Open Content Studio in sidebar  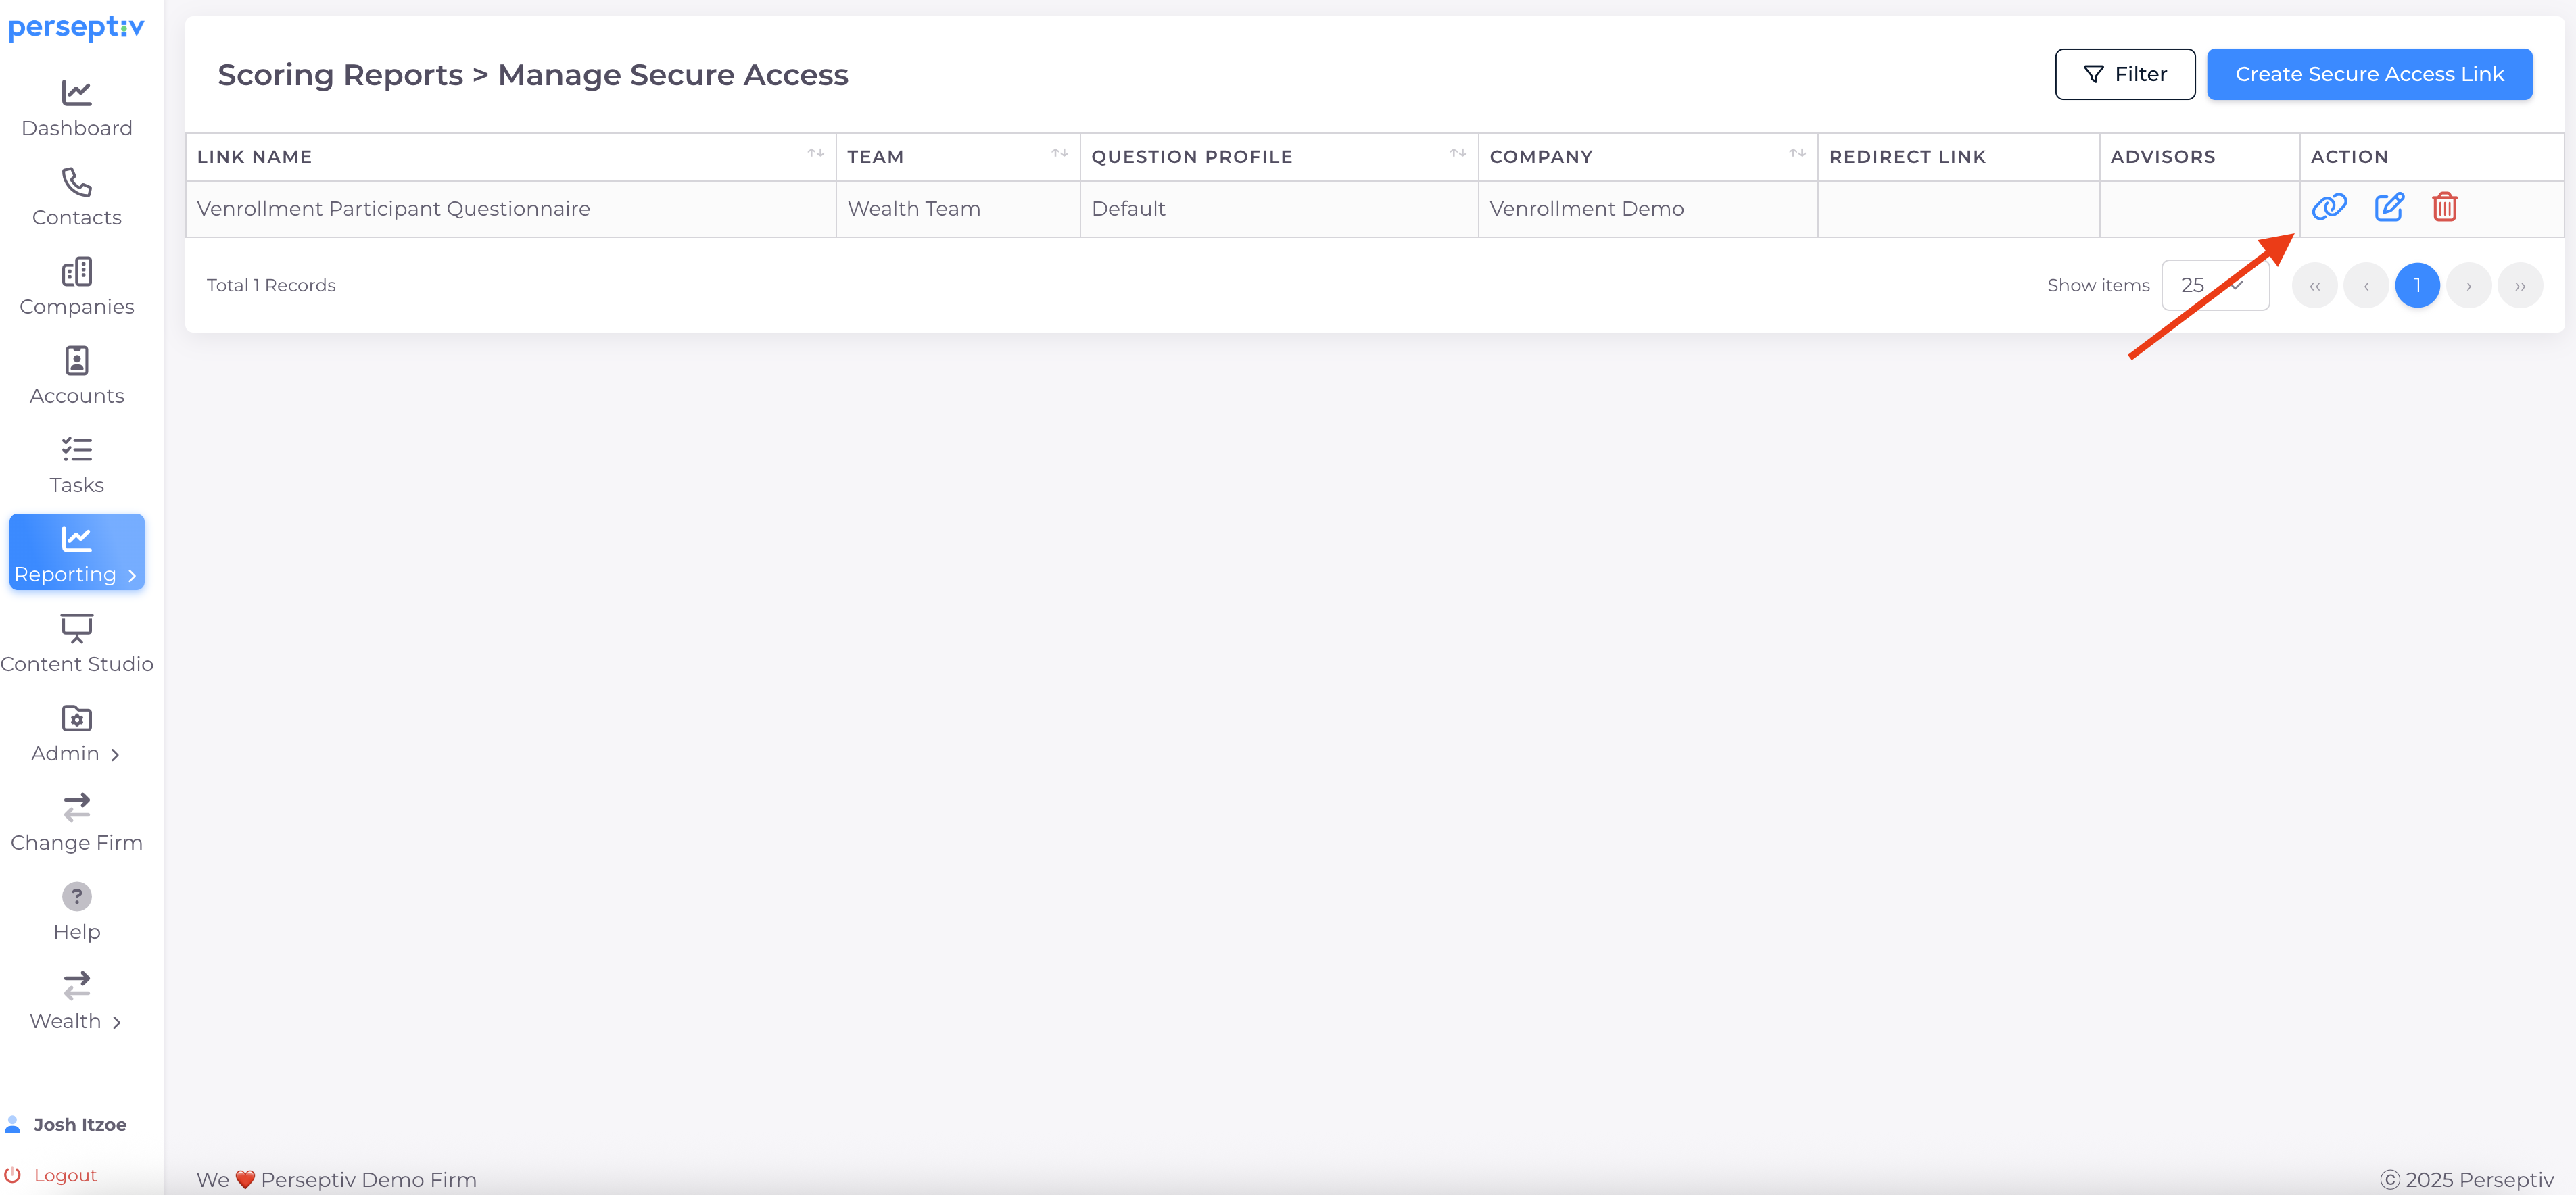click(77, 644)
